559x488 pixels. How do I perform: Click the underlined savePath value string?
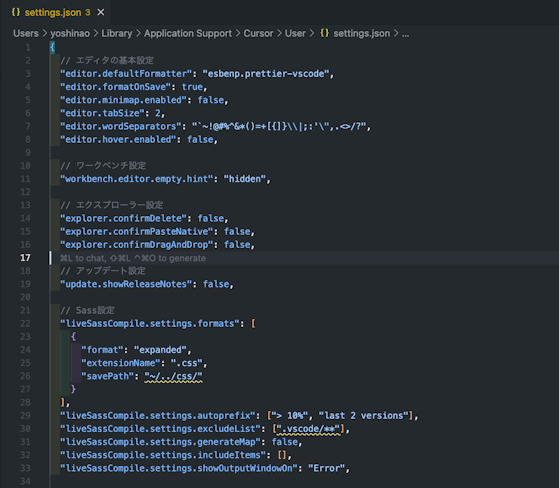(x=173, y=376)
